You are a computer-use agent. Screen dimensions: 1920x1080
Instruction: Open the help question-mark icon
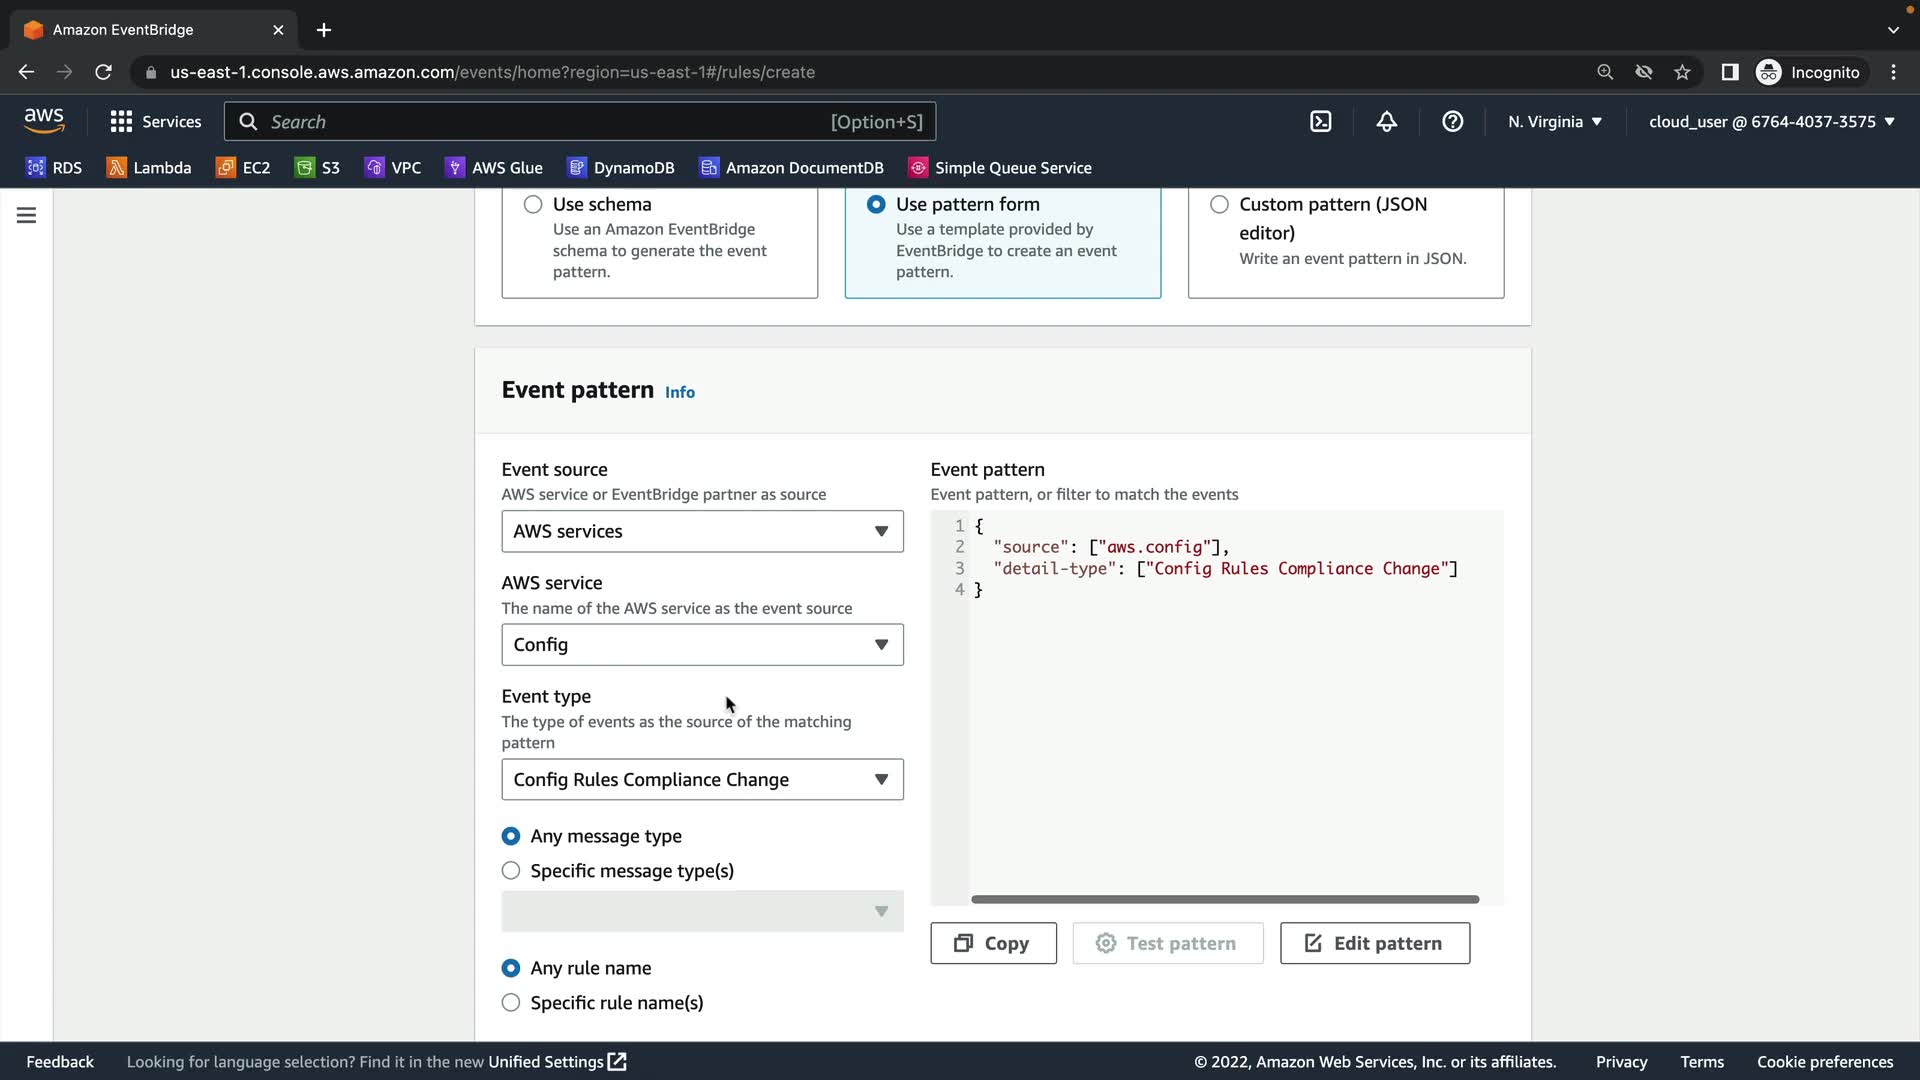1452,121
